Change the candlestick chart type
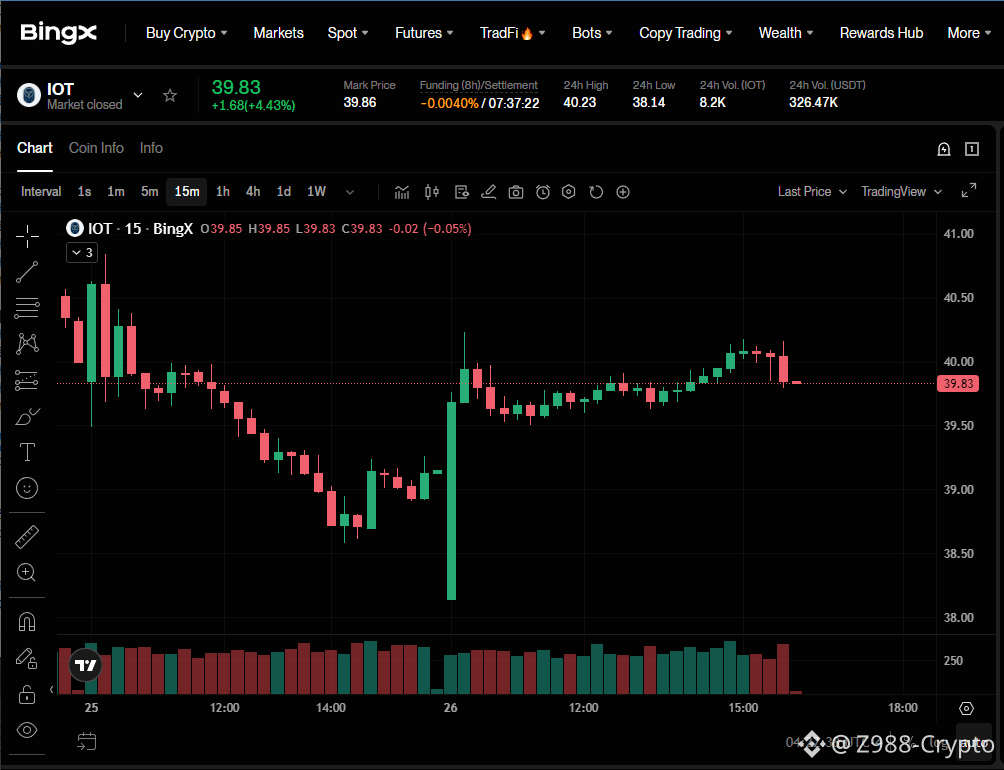Screen dimensions: 1004x770 click(x=432, y=192)
